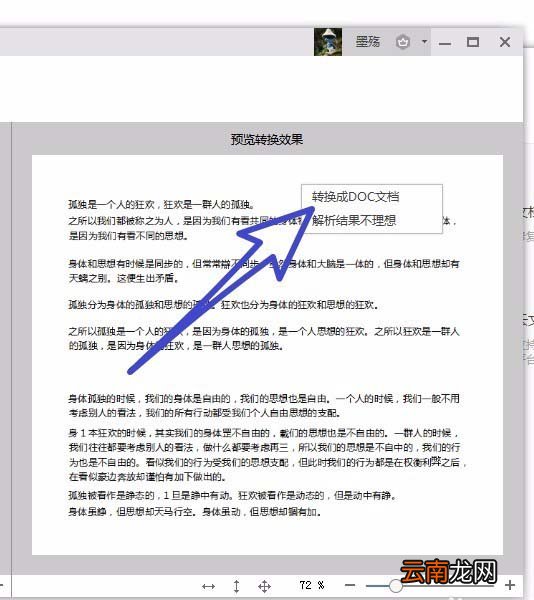534x600 pixels.
Task: Click the zoom in plus button
Action: [x=510, y=585]
